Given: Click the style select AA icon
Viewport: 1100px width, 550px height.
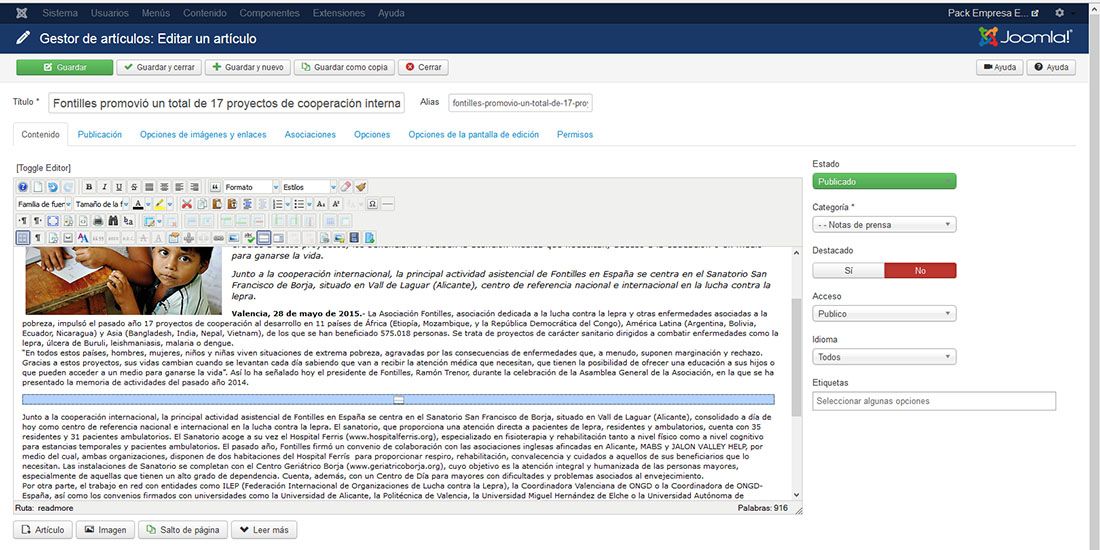Looking at the screenshot, I should coord(83,238).
